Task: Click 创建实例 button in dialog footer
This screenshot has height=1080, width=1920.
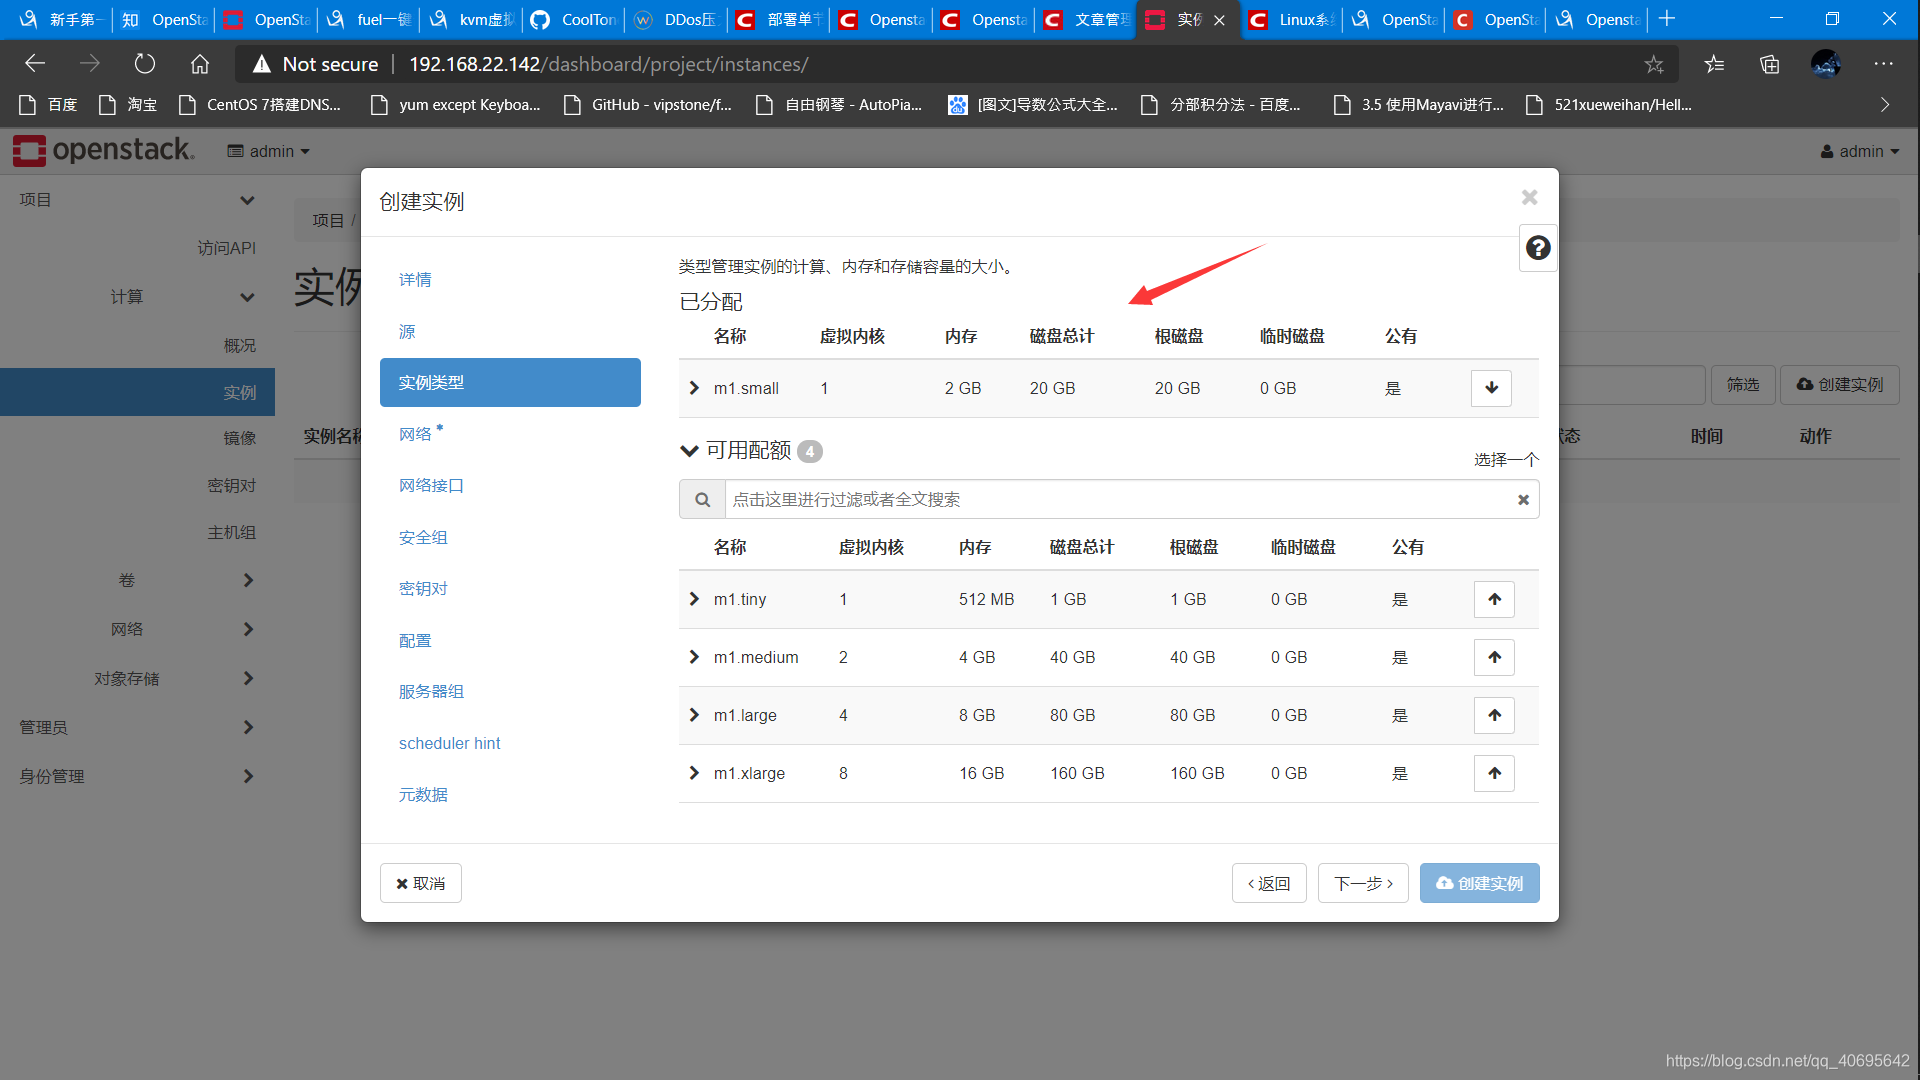Action: (1479, 883)
